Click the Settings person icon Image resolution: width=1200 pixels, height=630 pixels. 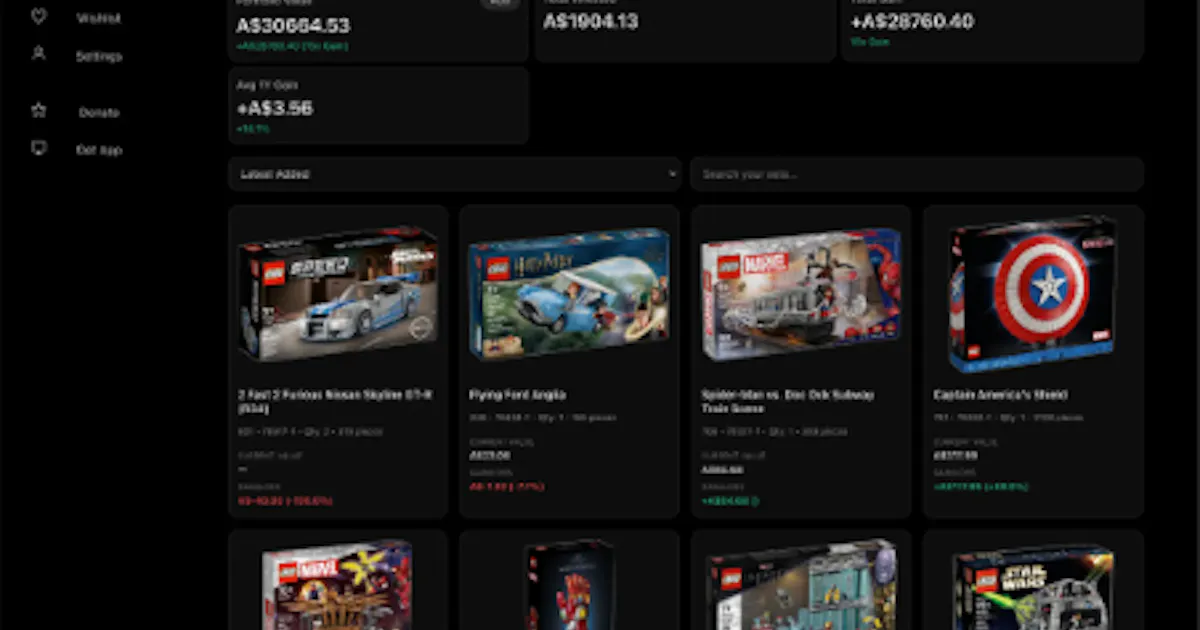tap(39, 54)
